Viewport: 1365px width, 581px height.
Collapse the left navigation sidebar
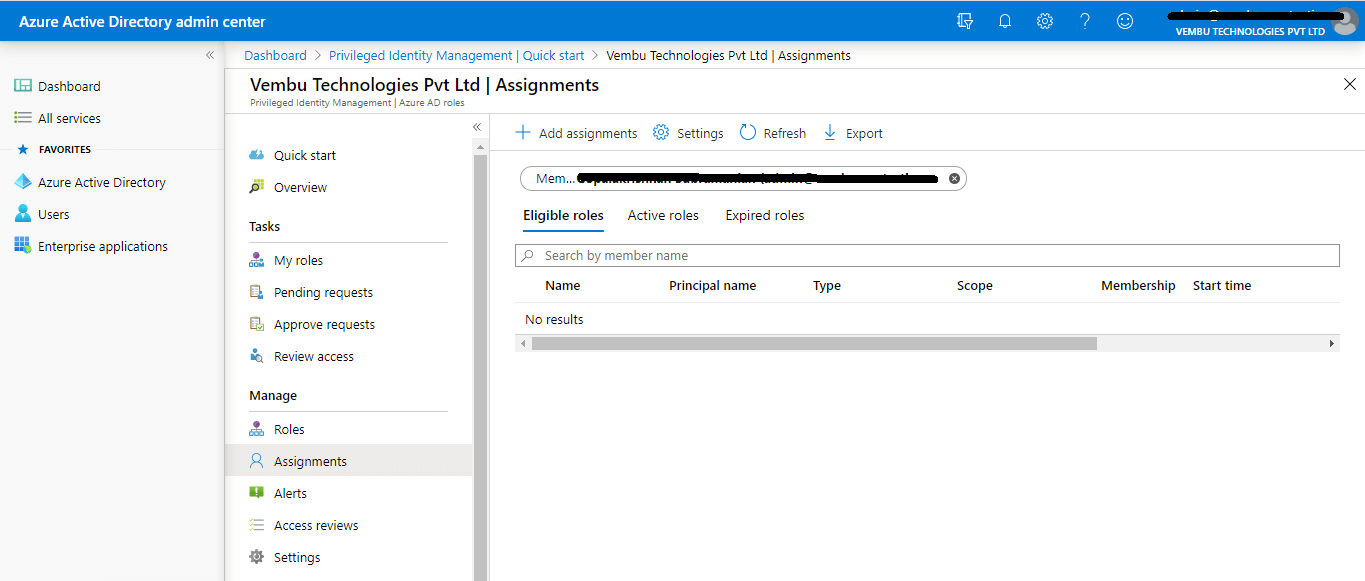tap(210, 55)
